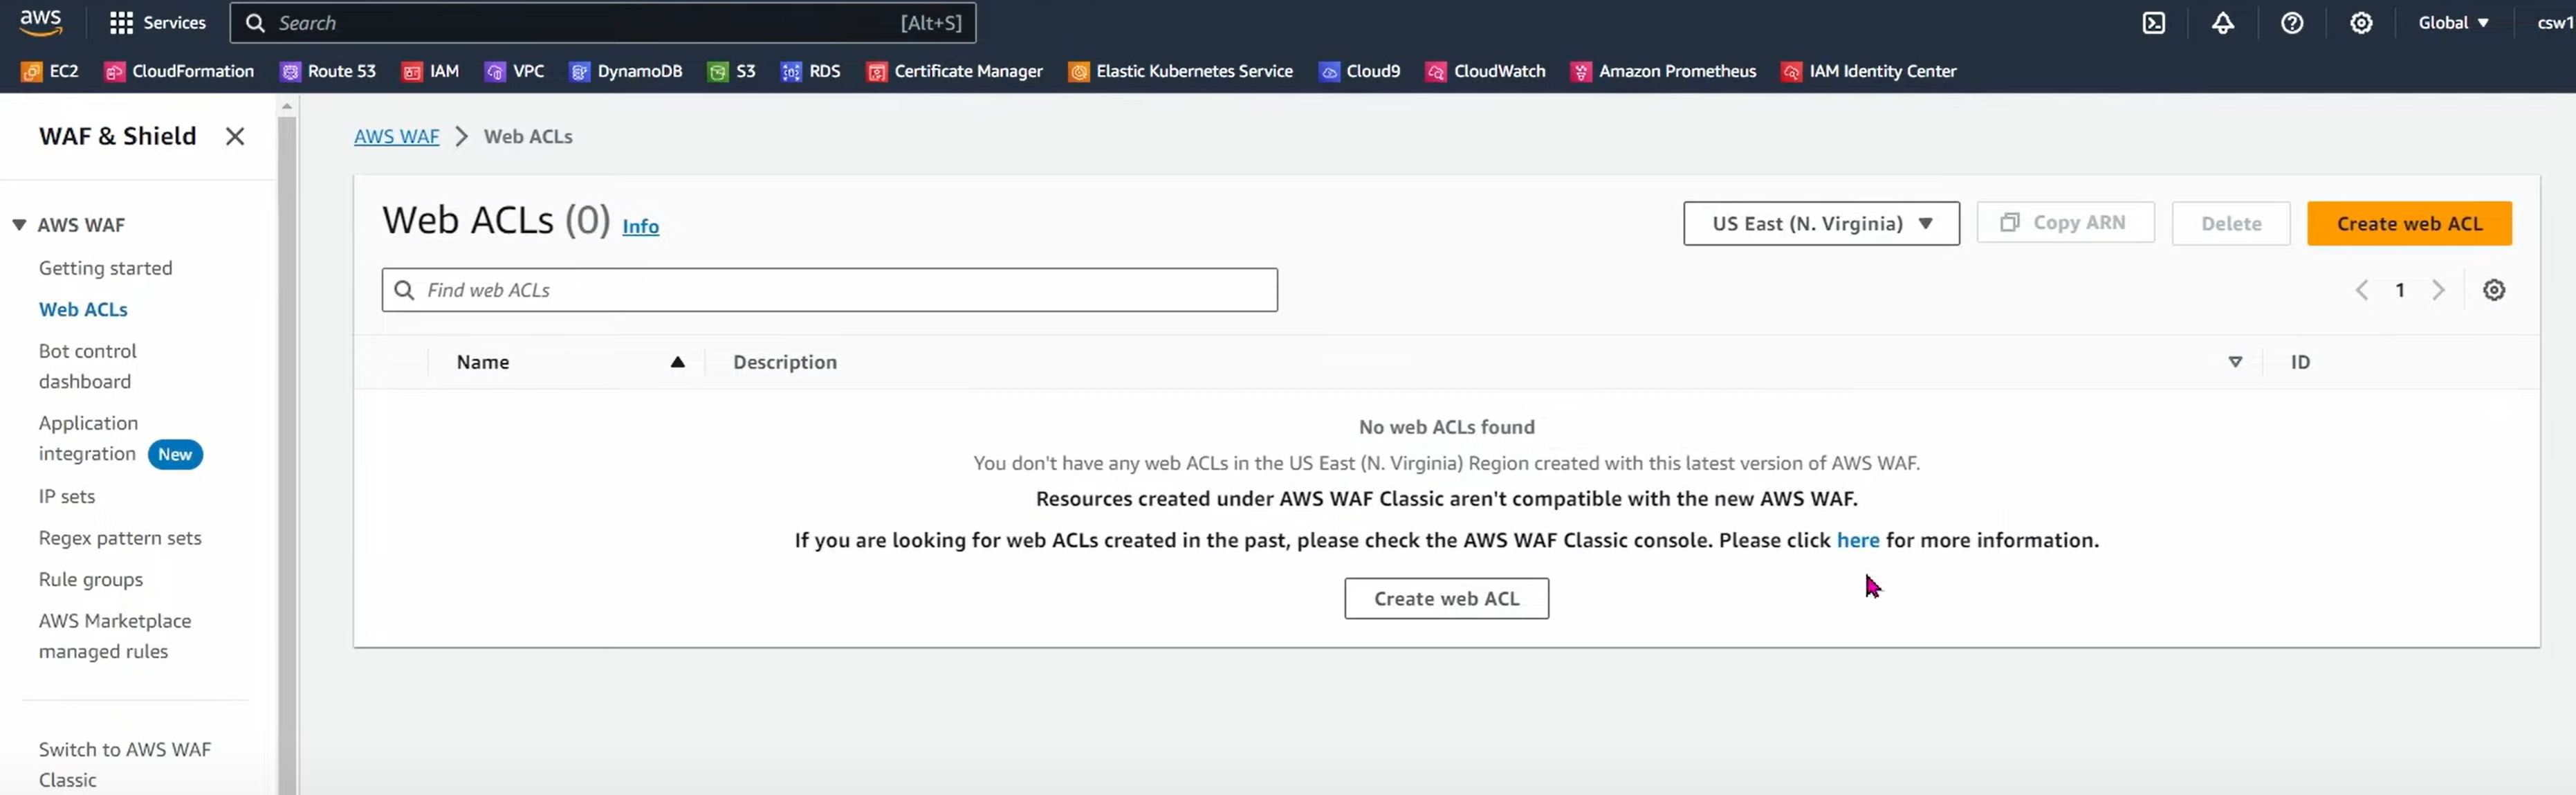Click the ID column header

click(2300, 362)
